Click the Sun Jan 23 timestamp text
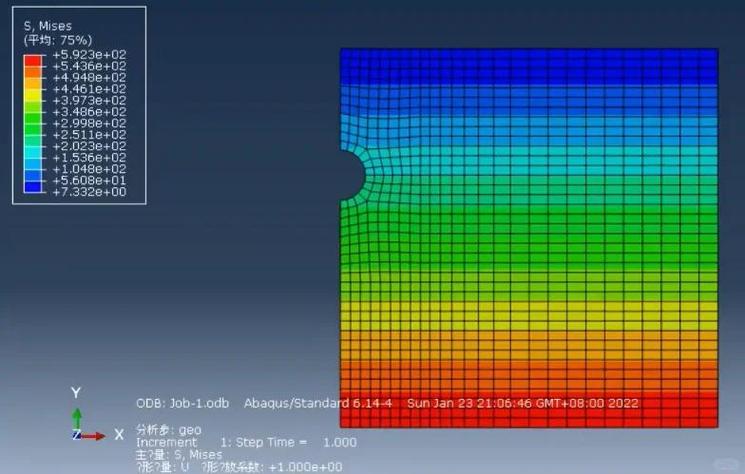The width and height of the screenshot is (745, 474). point(523,403)
